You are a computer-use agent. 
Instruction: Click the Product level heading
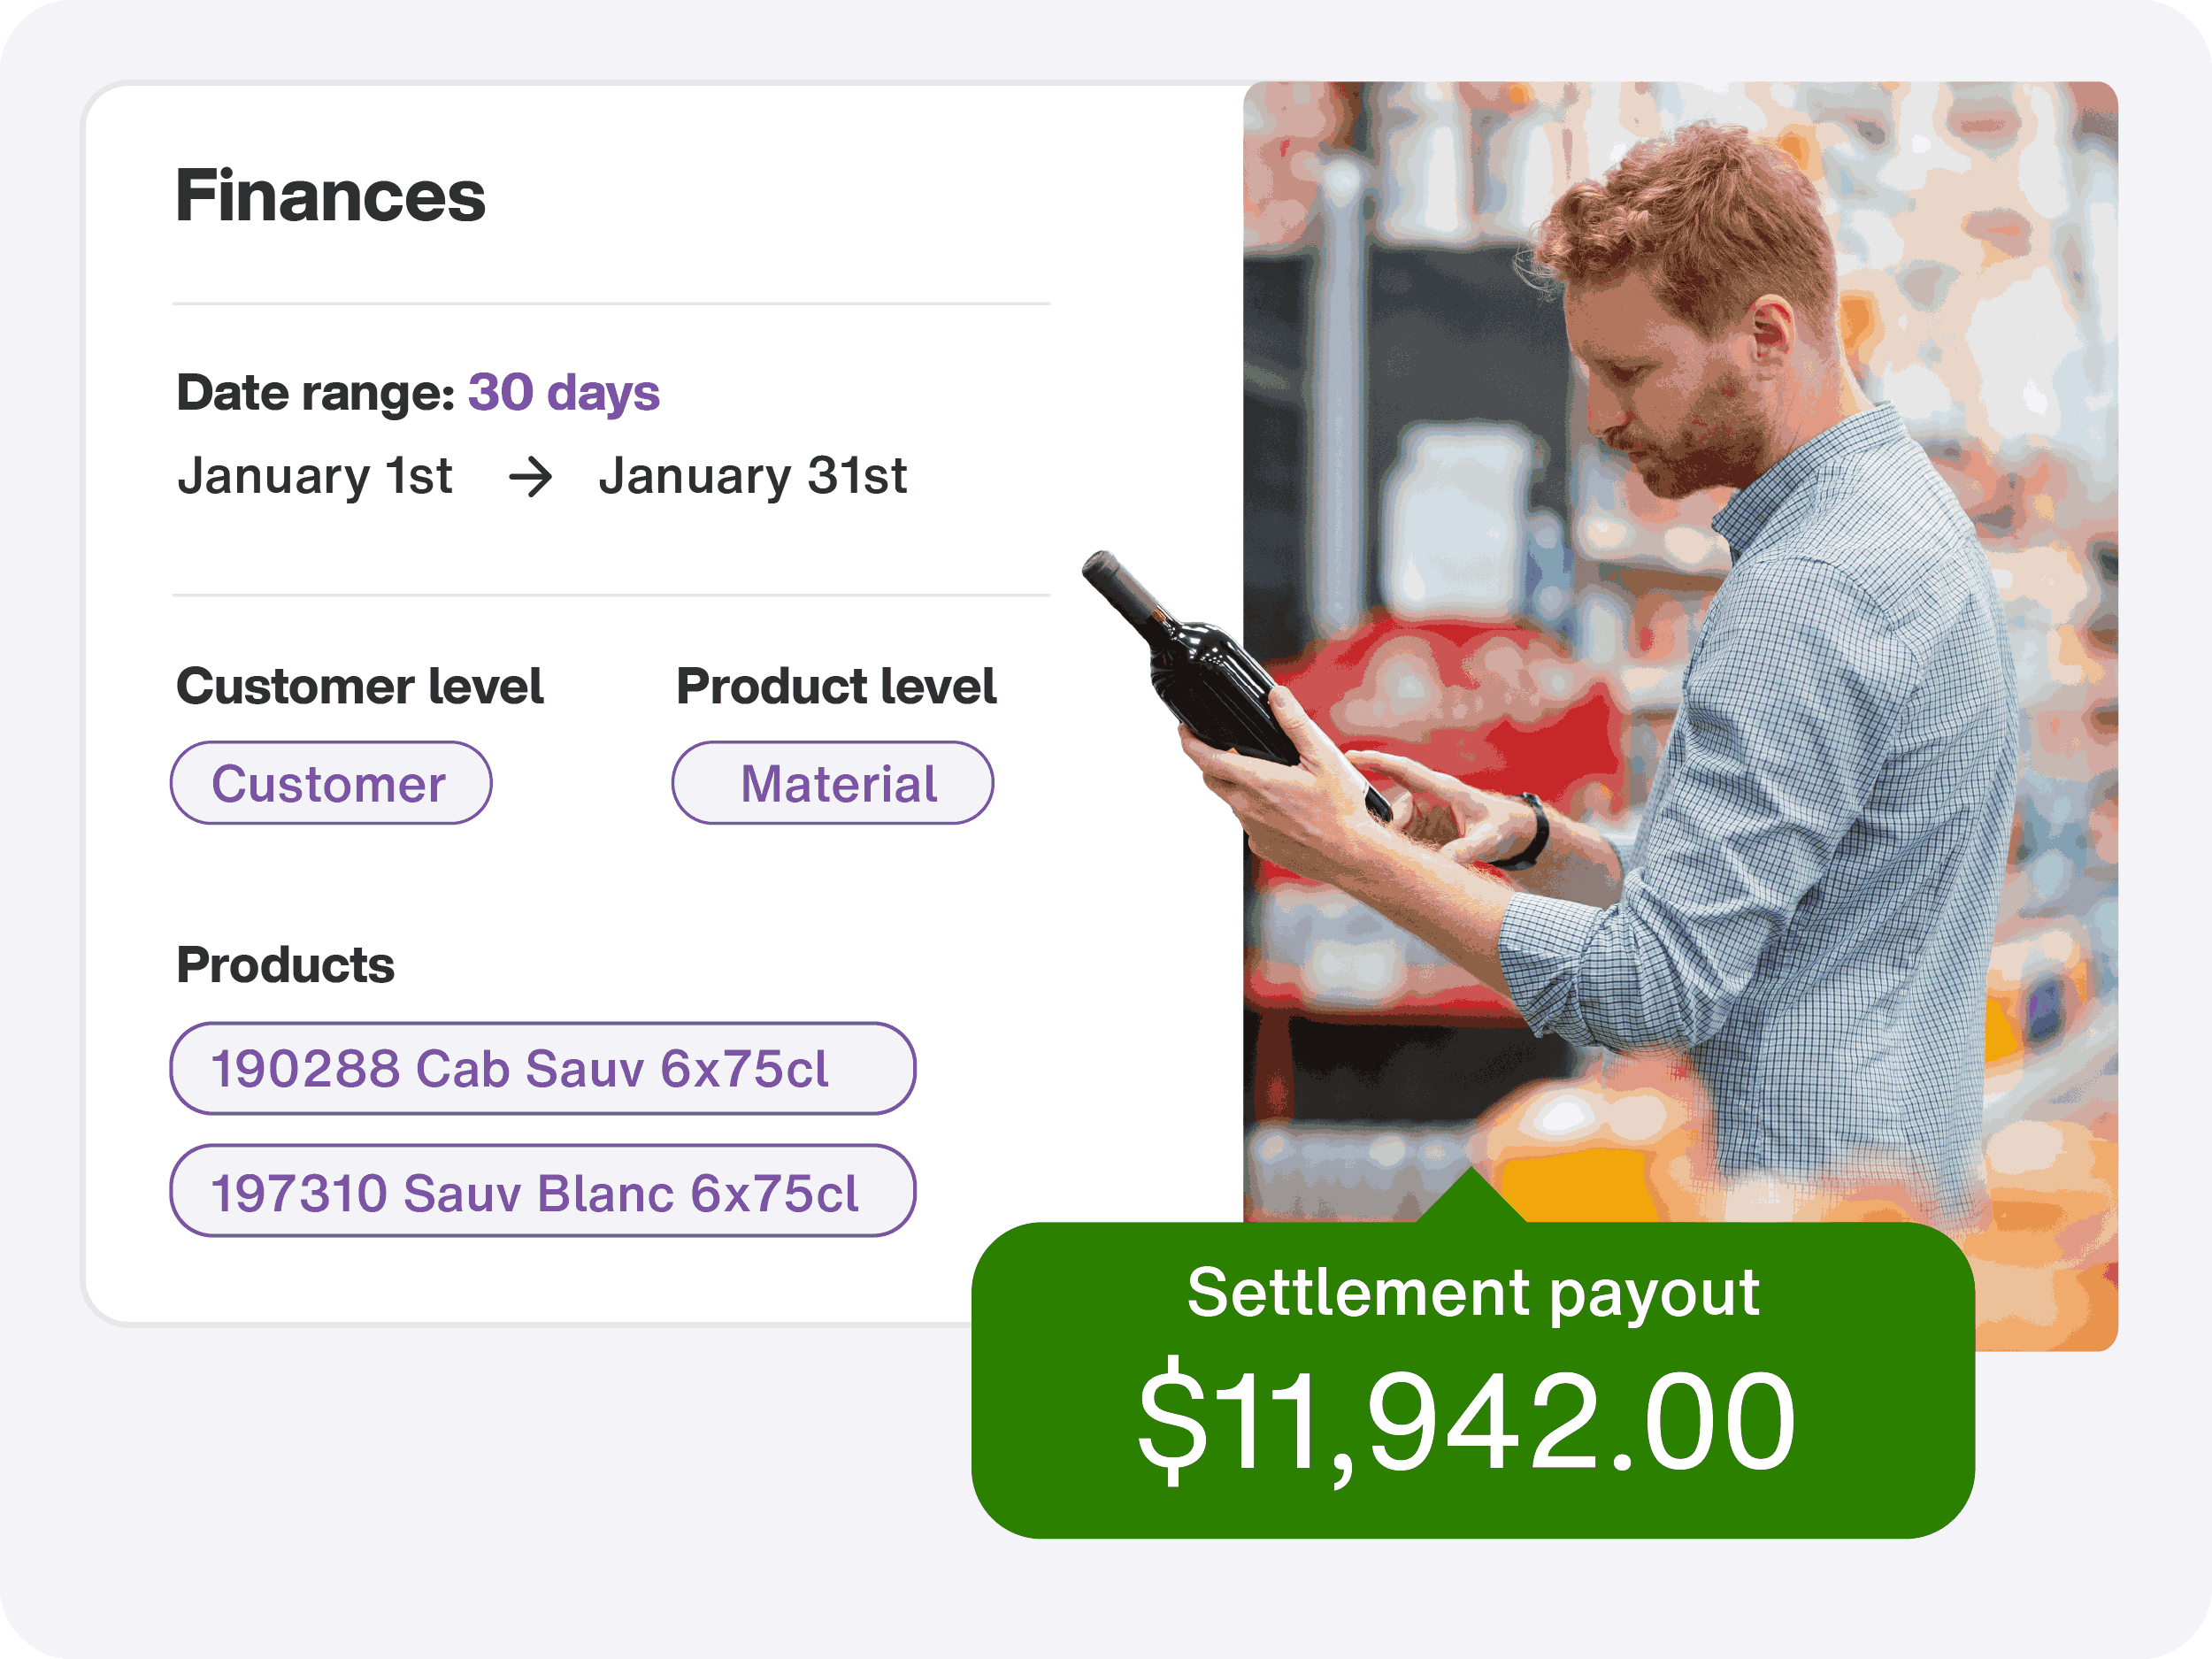[x=836, y=686]
